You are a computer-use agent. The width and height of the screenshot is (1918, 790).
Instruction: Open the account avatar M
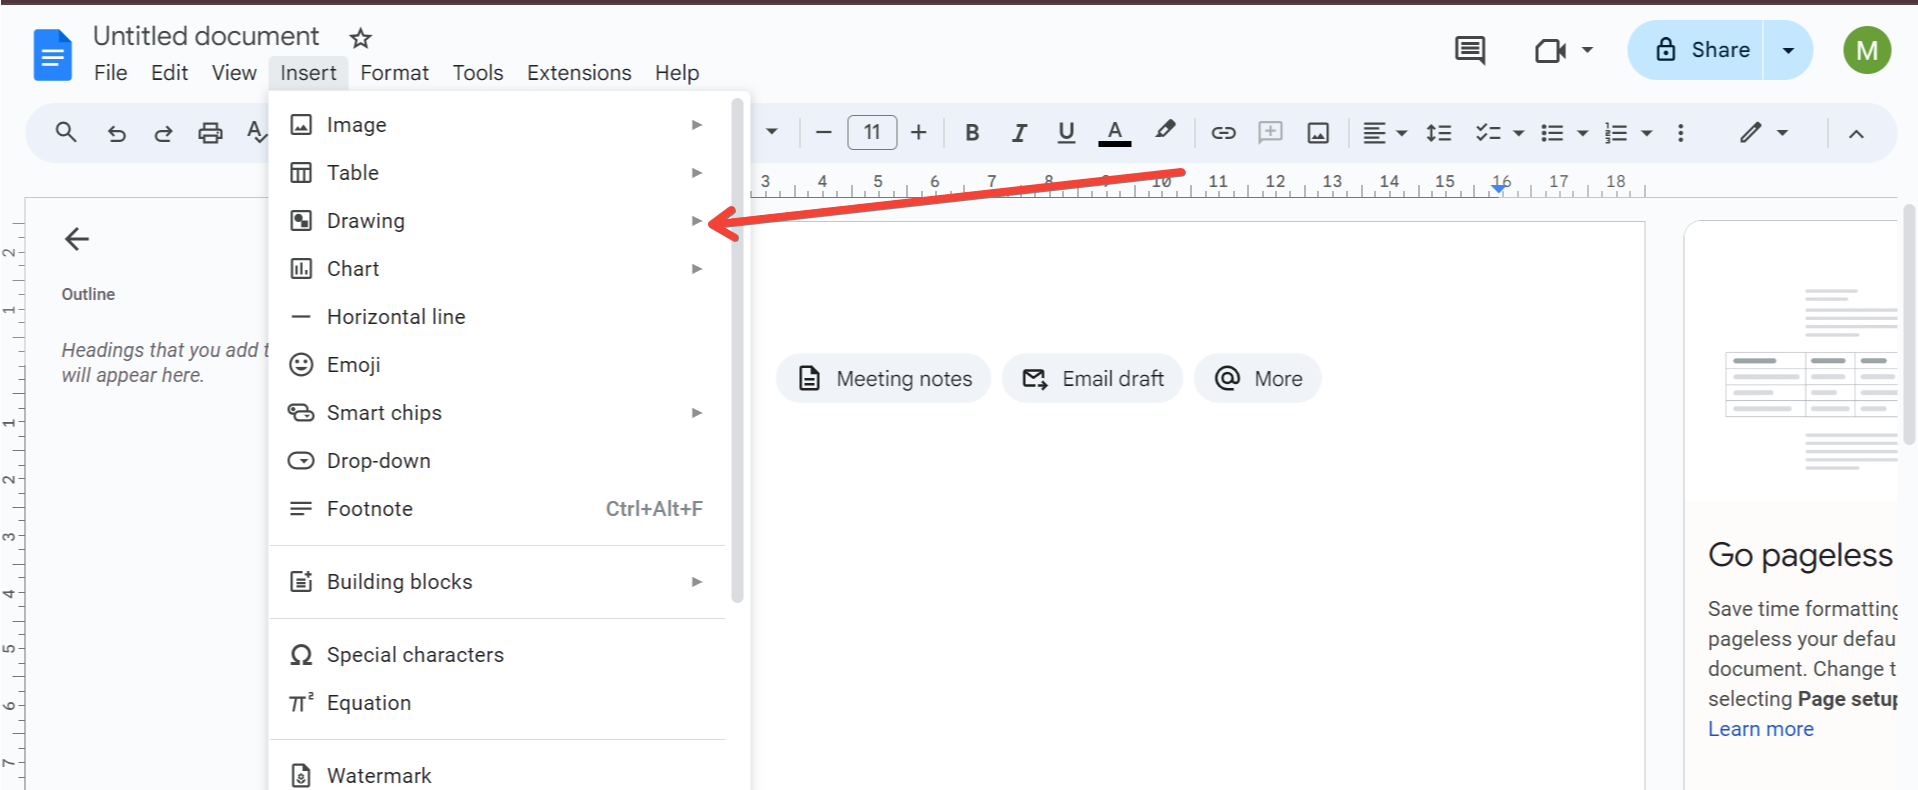coord(1867,50)
